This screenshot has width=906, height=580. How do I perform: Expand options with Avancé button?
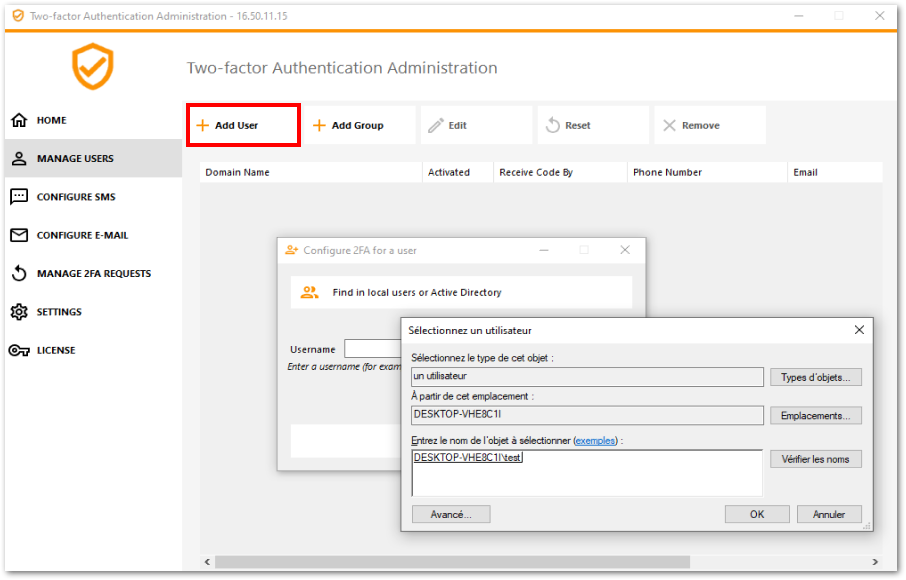pyautogui.click(x=450, y=514)
